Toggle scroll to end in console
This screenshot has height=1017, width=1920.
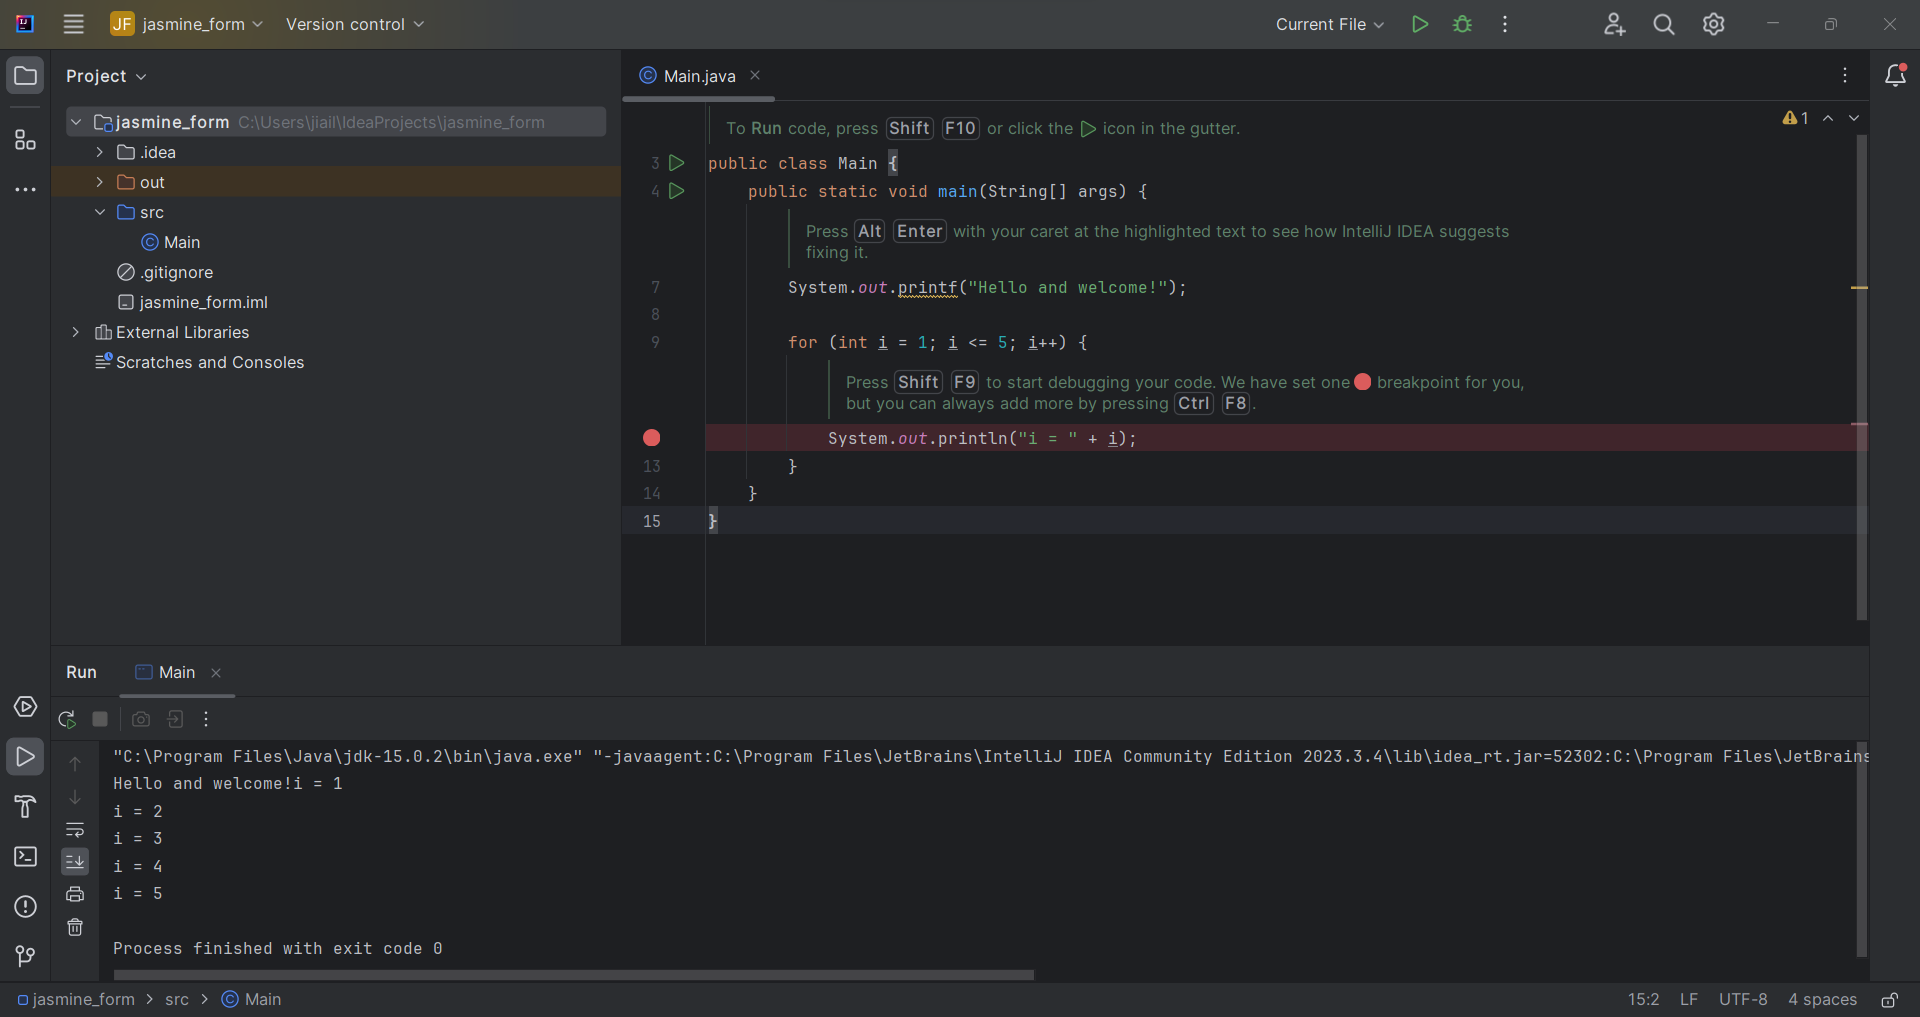point(75,862)
